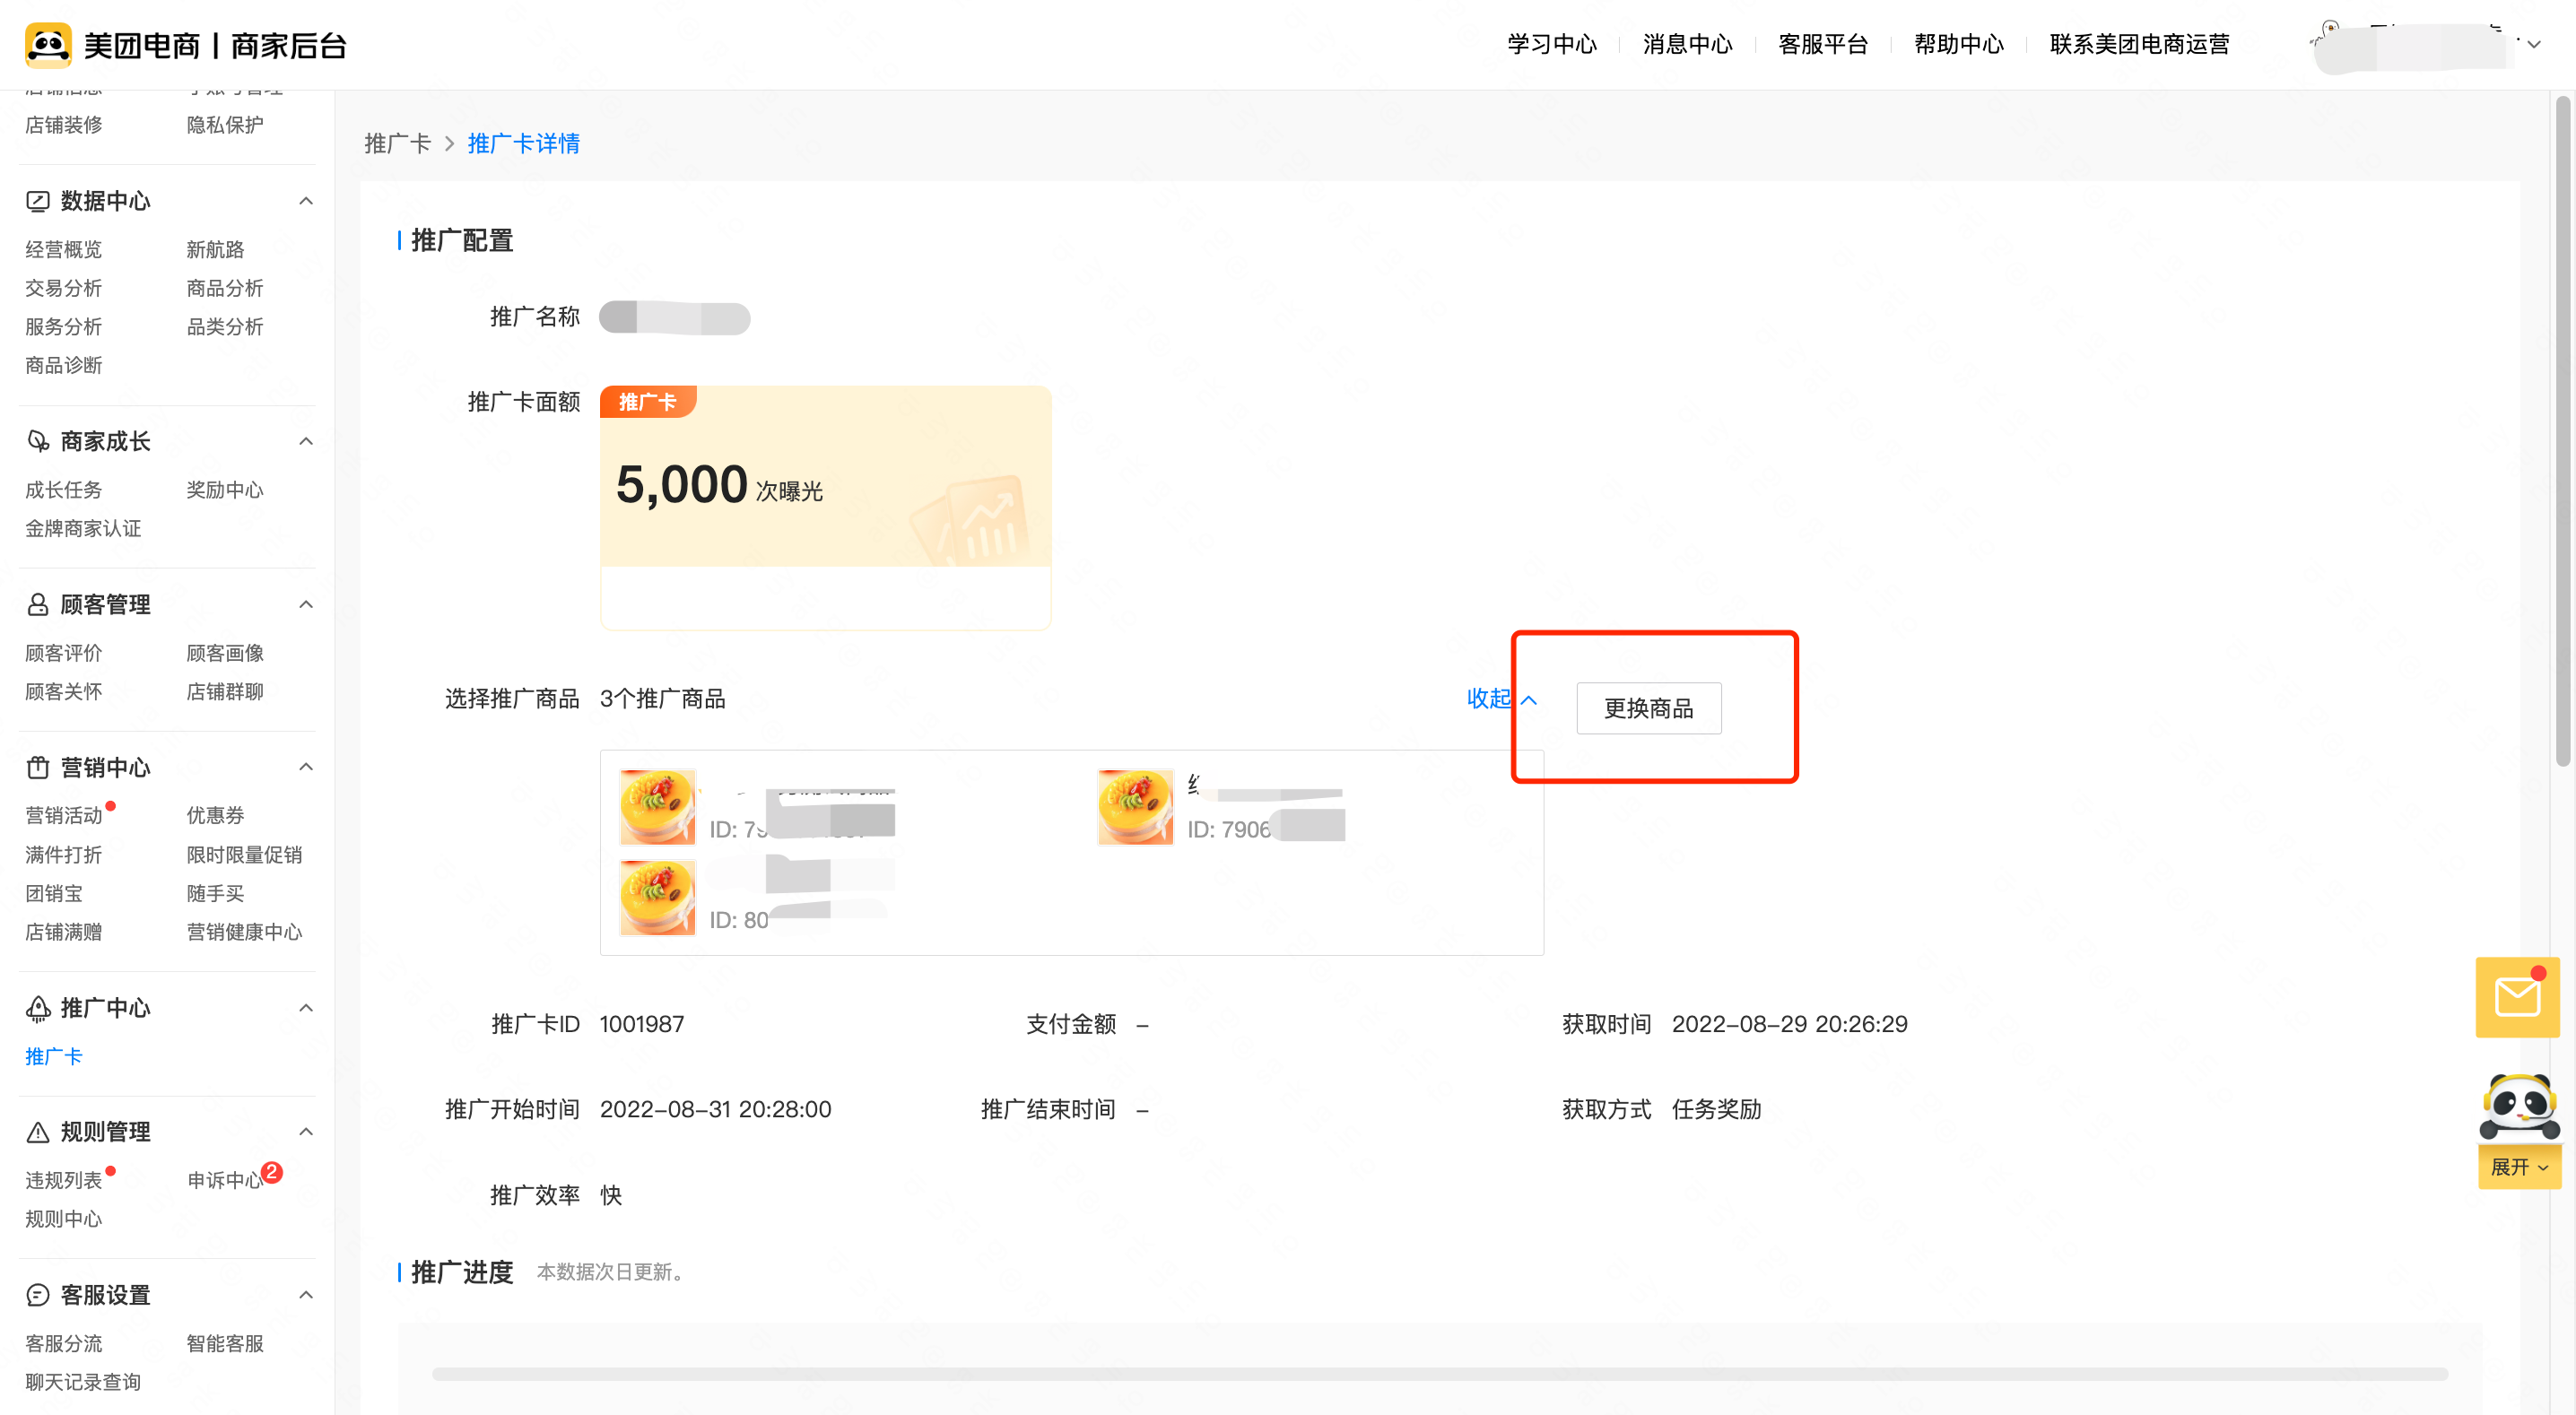Click the Meituan panda logo icon

click(48, 45)
